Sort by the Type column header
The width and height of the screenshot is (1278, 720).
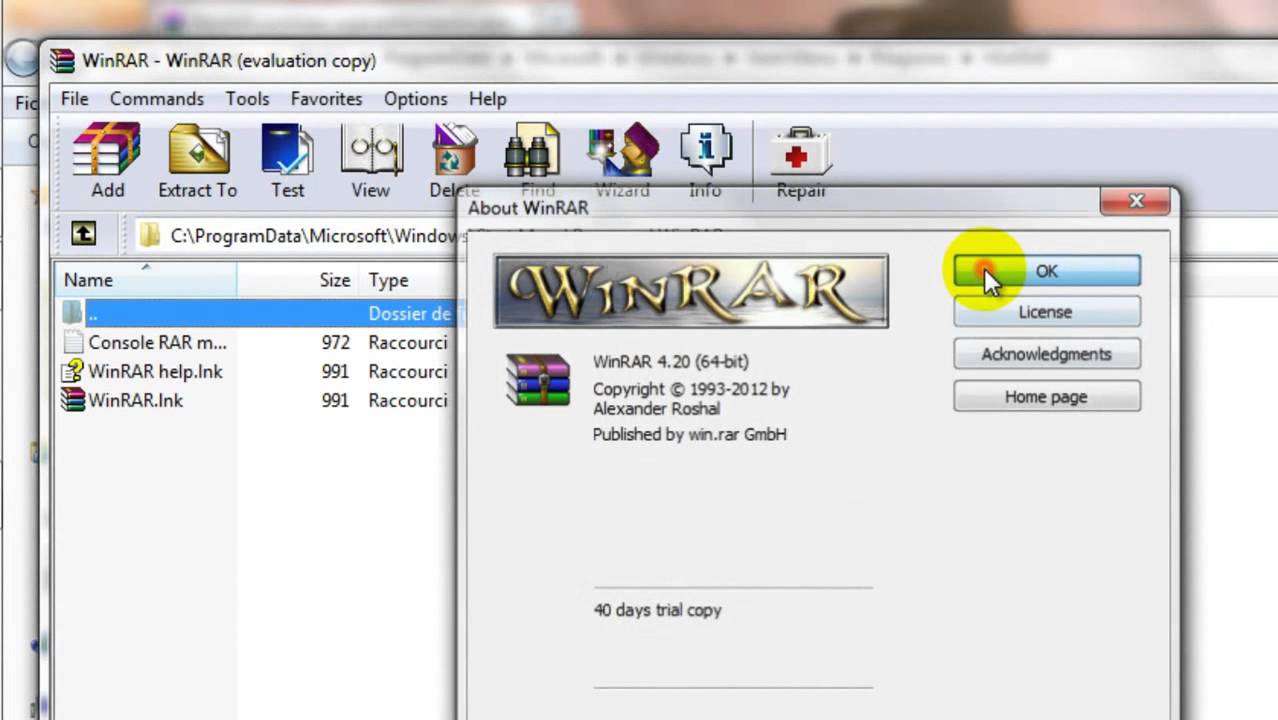408,280
